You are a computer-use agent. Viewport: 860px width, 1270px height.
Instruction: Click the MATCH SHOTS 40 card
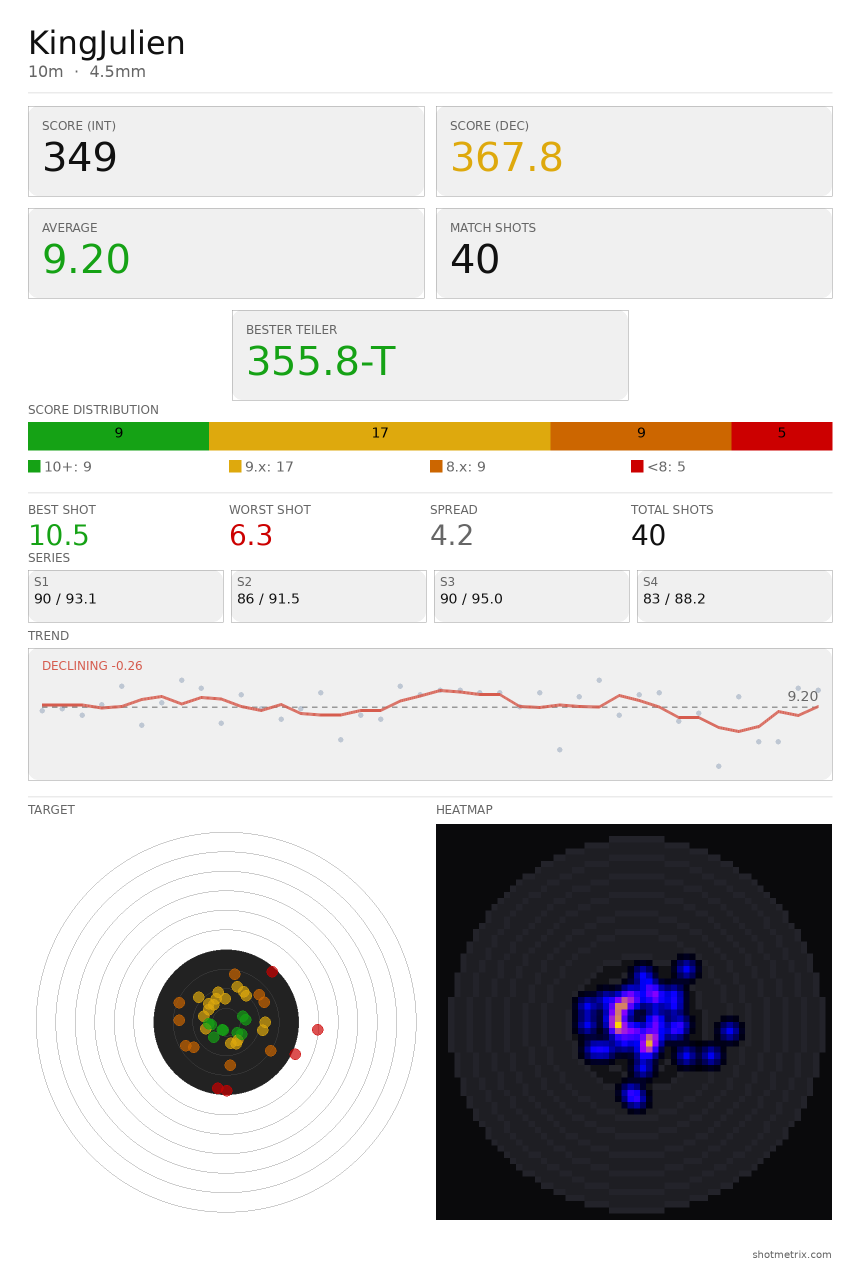coord(634,253)
